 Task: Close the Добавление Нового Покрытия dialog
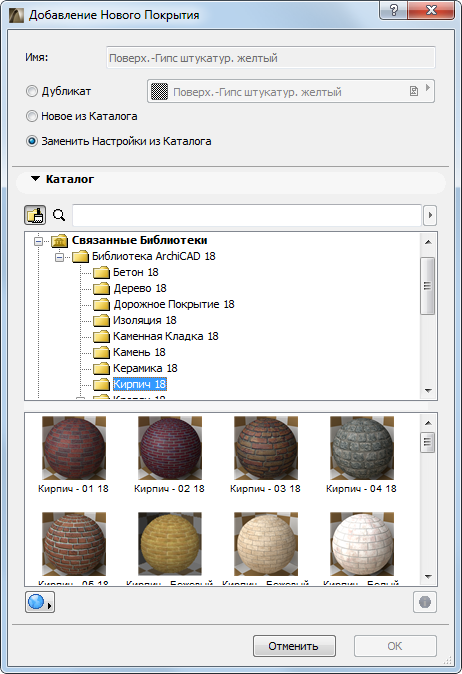431,10
